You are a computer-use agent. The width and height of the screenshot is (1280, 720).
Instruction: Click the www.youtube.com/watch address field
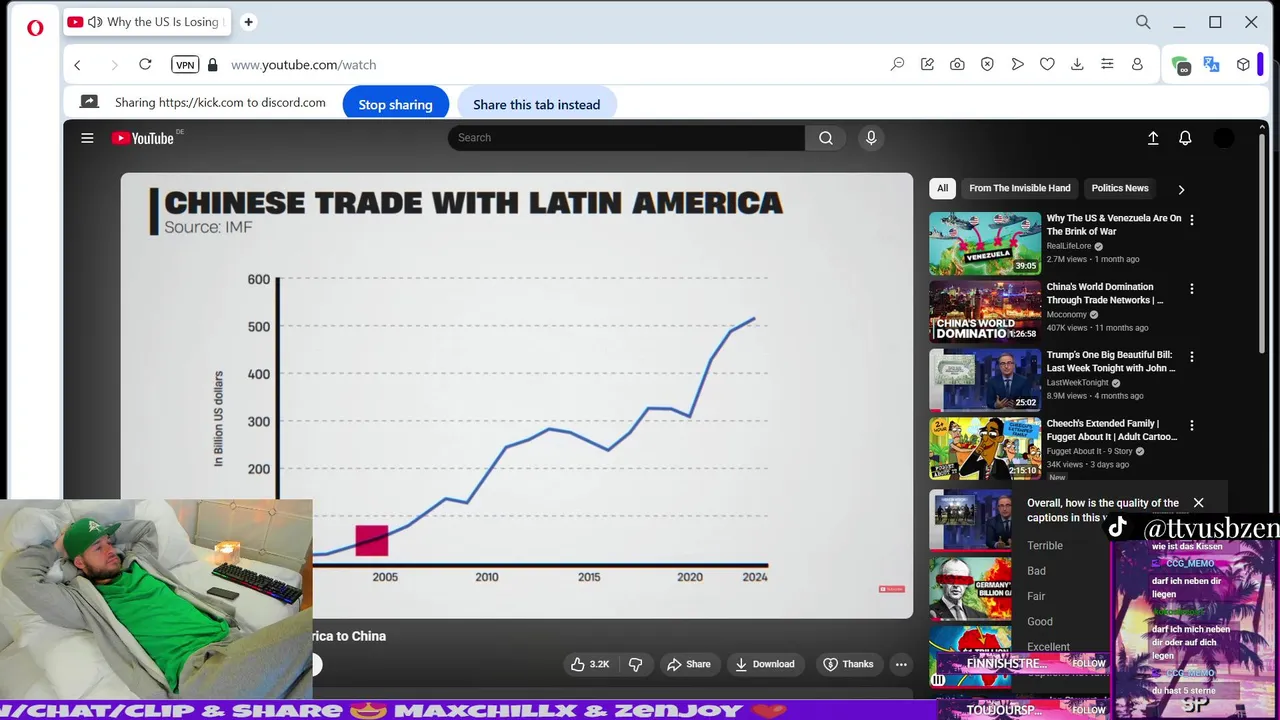pos(303,64)
